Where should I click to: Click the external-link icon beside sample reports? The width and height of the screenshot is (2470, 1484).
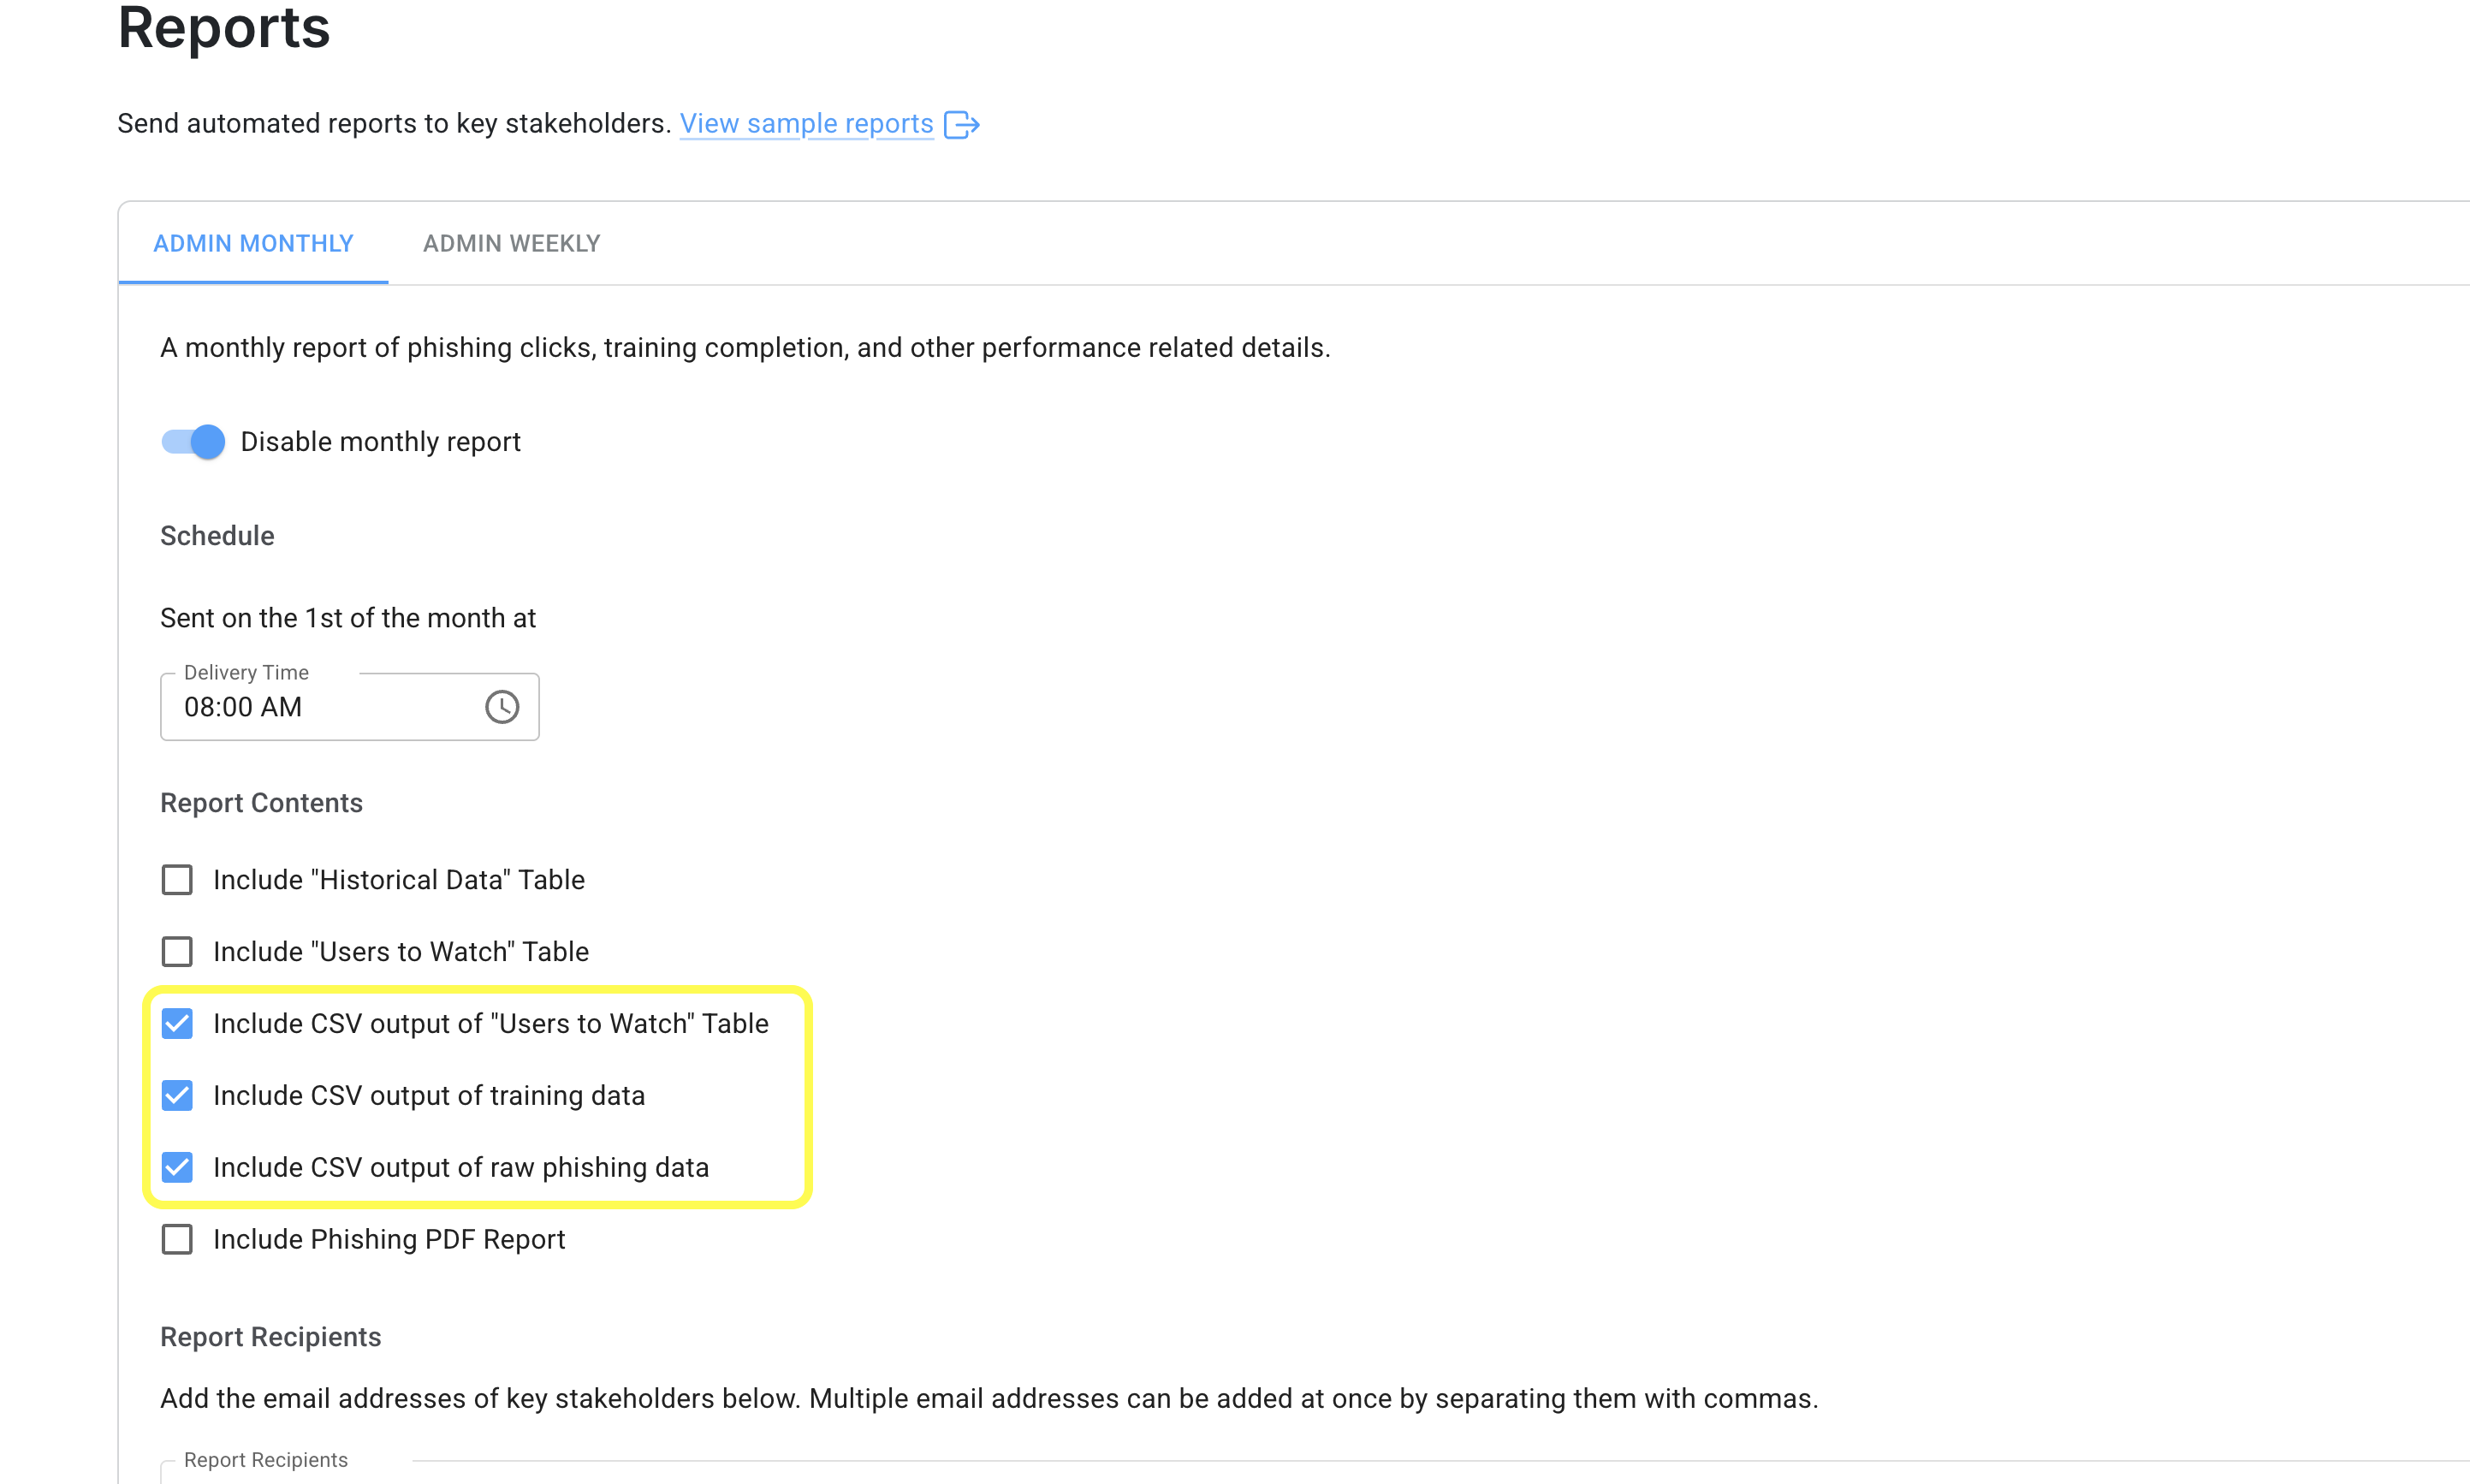(x=963, y=124)
